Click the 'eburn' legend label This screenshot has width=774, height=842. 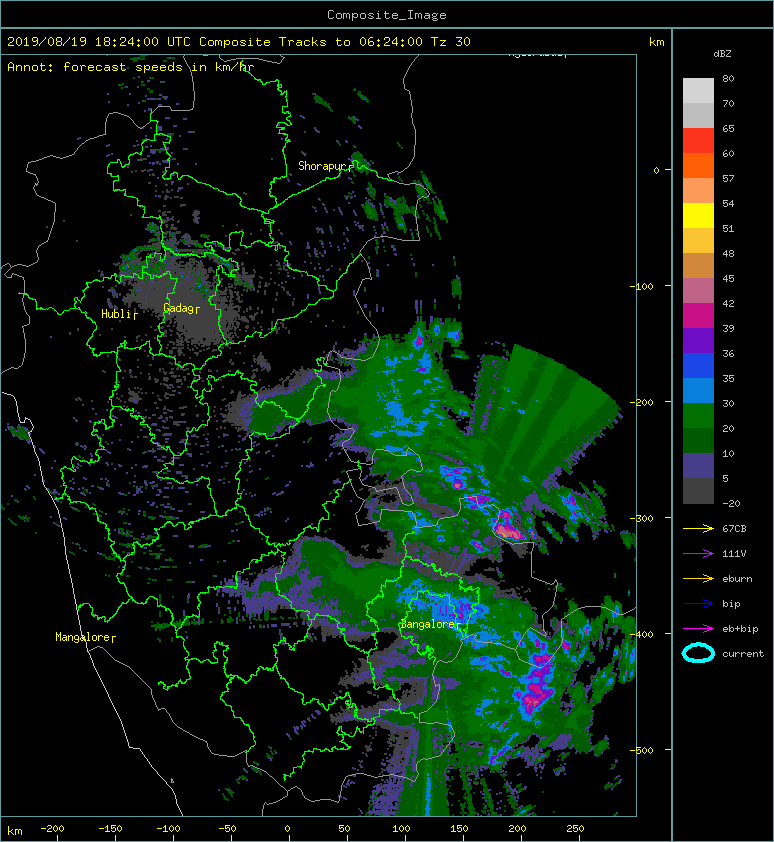737,578
